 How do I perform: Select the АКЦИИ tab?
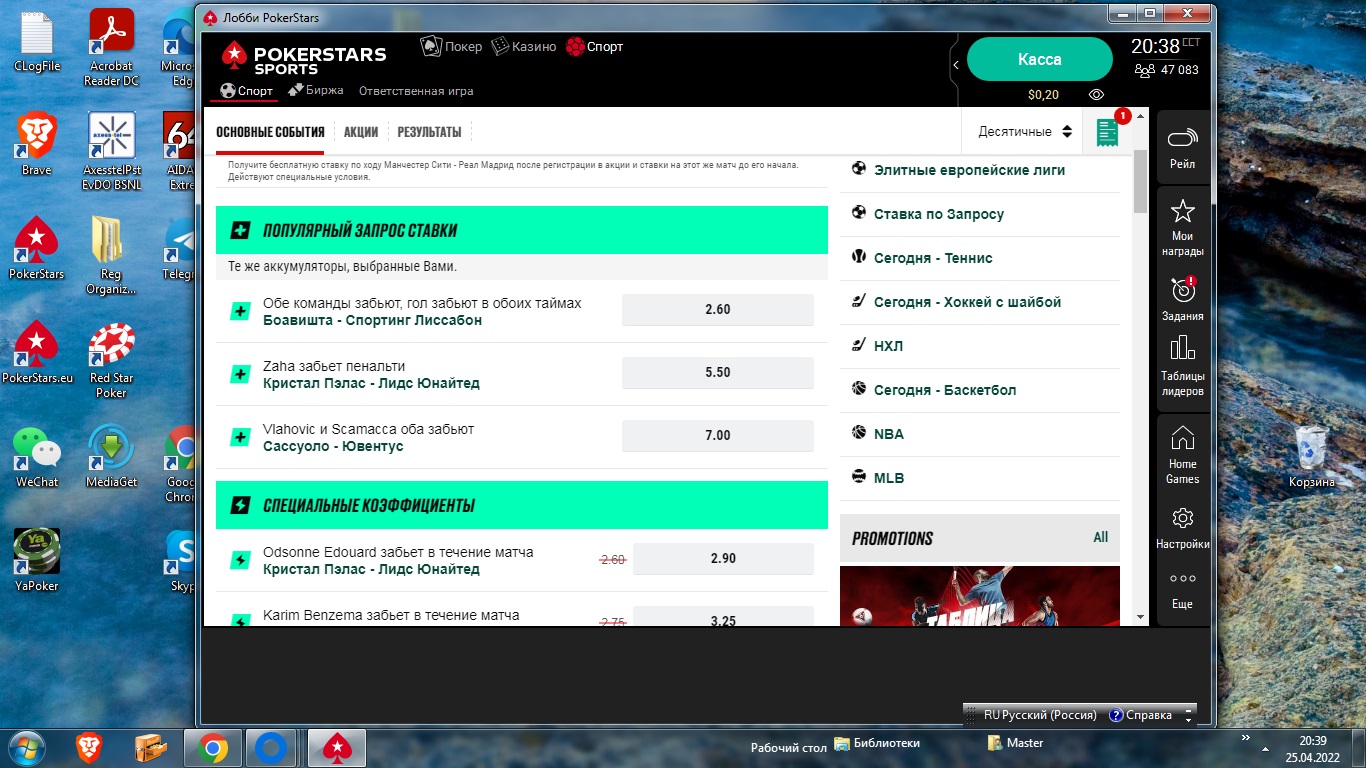[361, 132]
